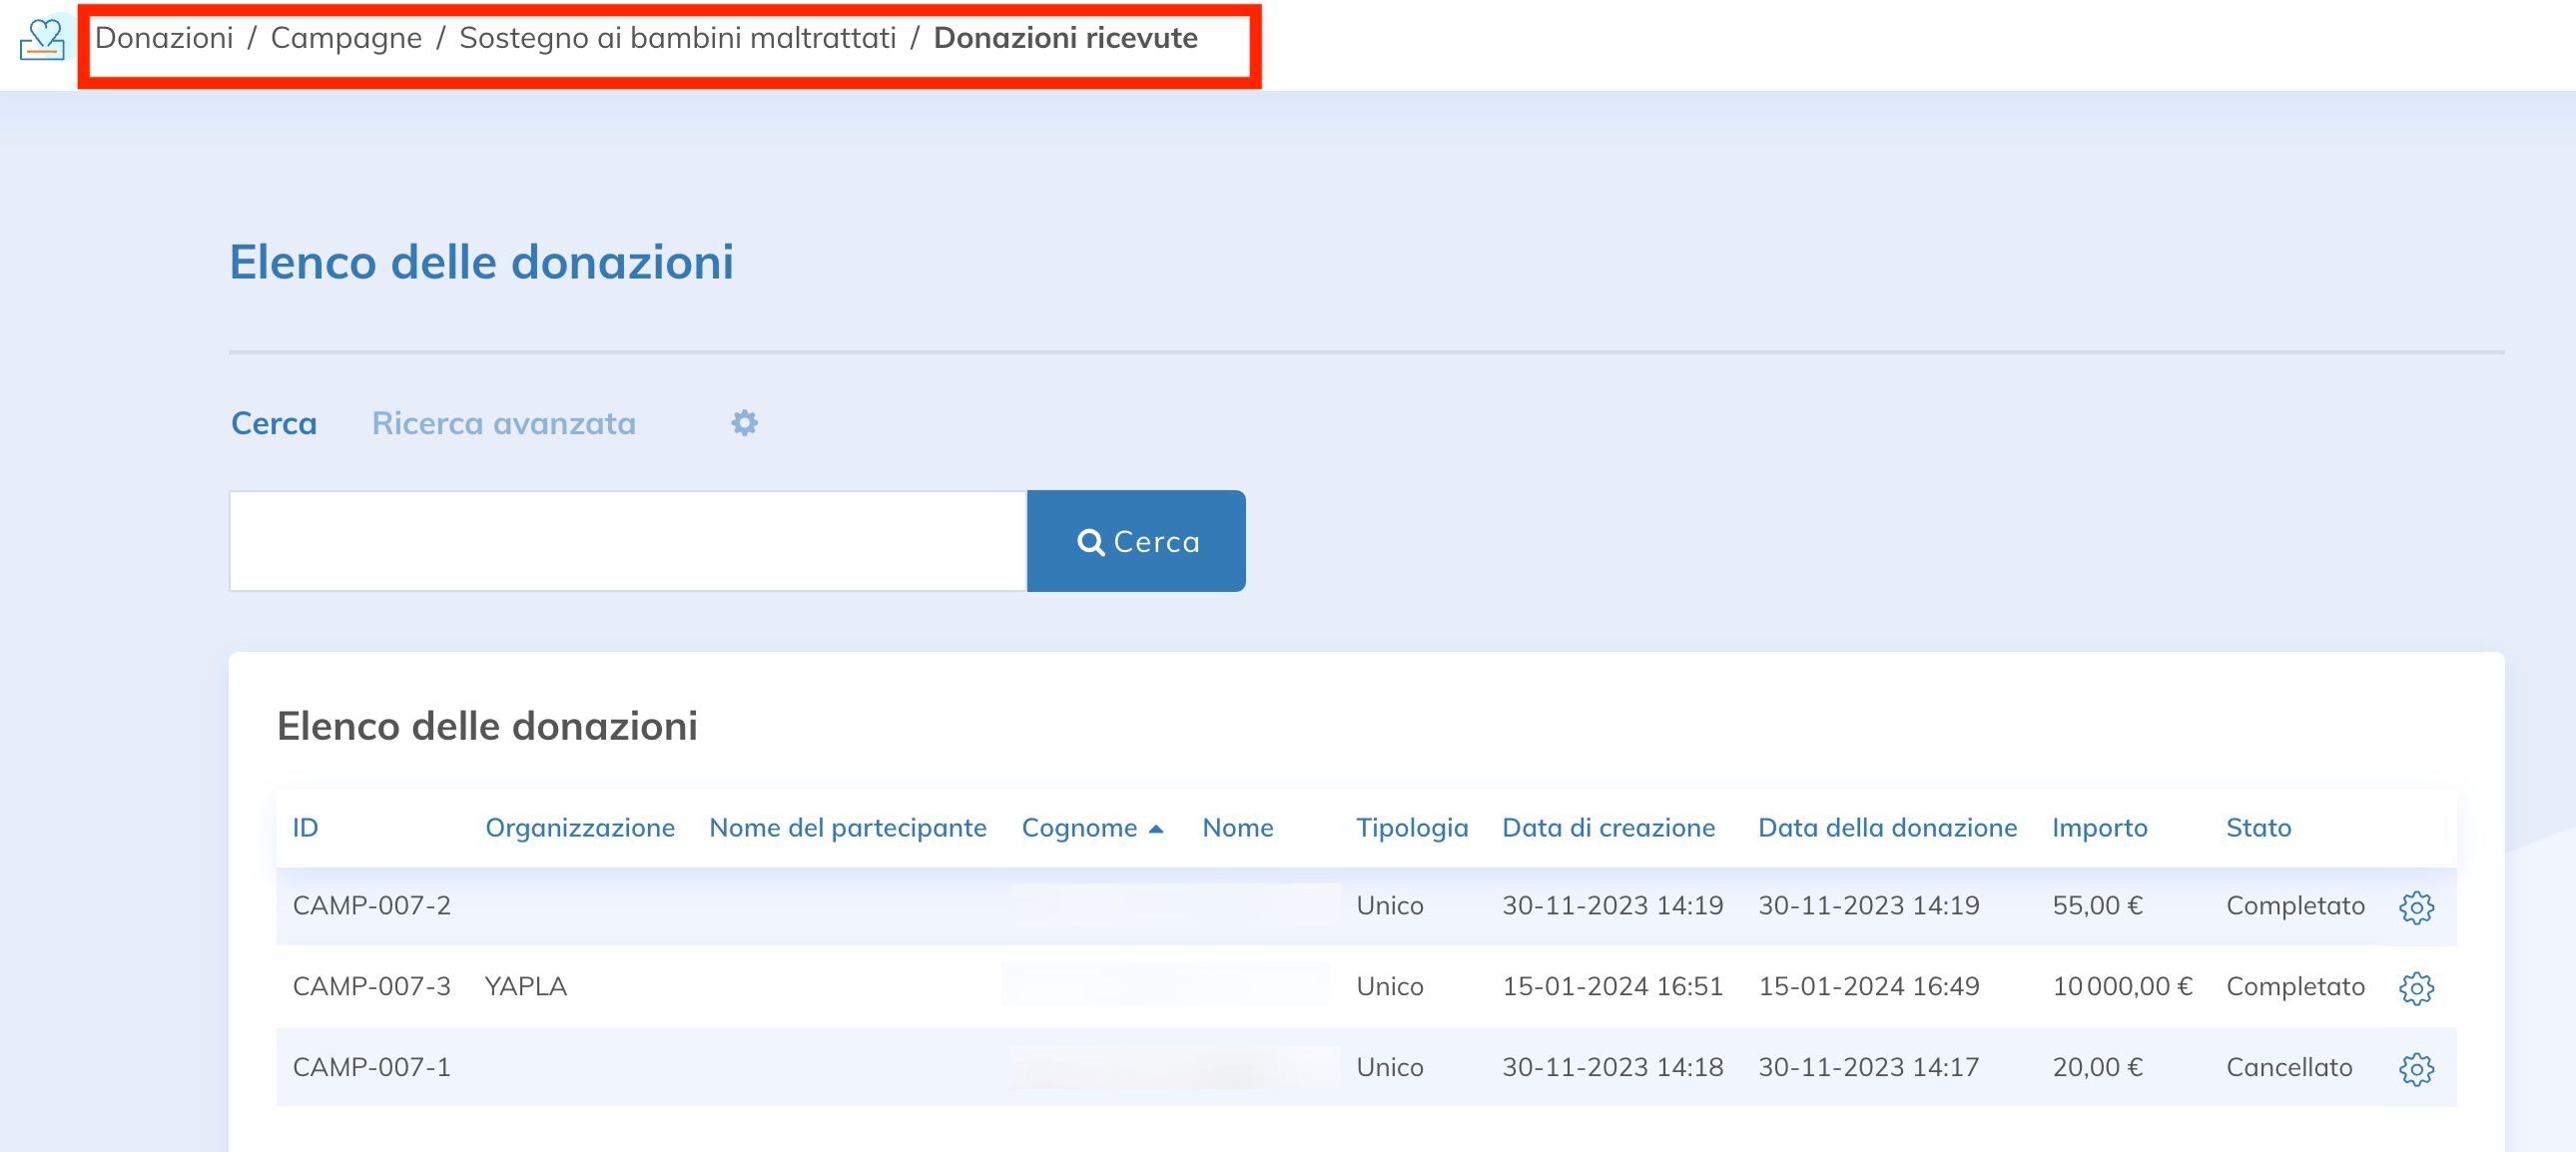Open Campagne breadcrumb link
Image resolution: width=2576 pixels, height=1152 pixels.
[346, 38]
